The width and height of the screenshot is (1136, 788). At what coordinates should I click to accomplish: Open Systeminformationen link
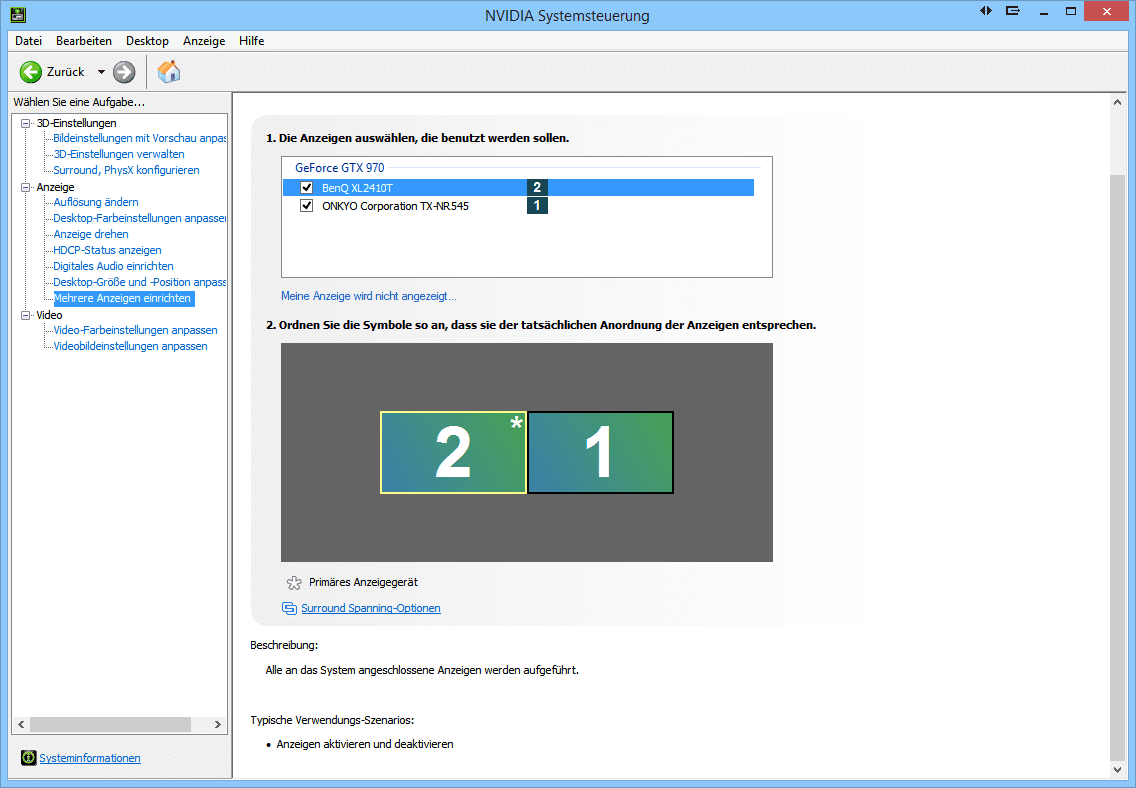pos(90,758)
